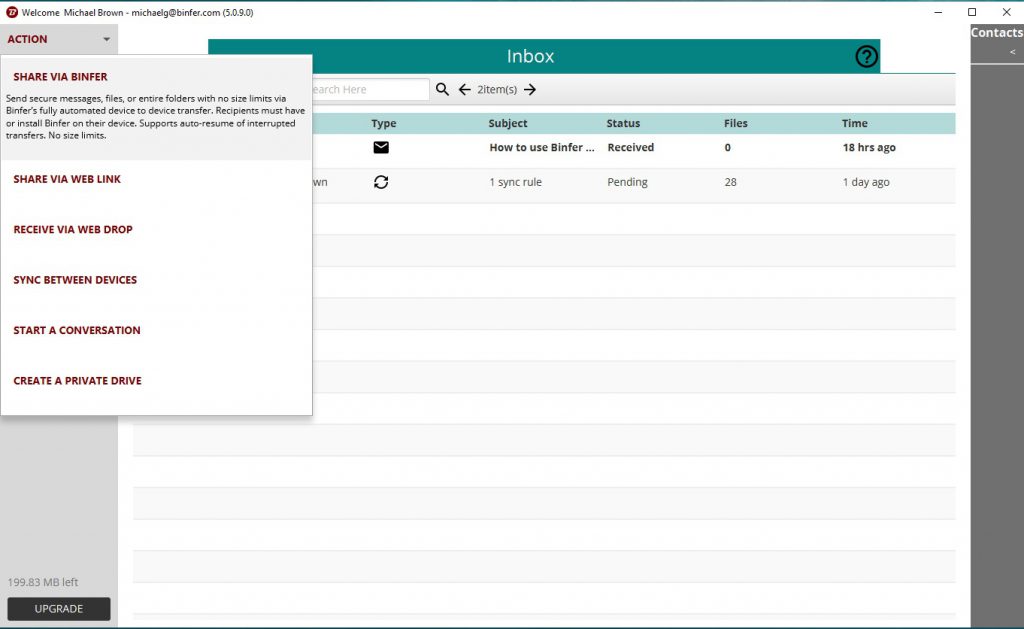The width and height of the screenshot is (1024, 629).
Task: Click the help question mark icon
Action: 866,57
